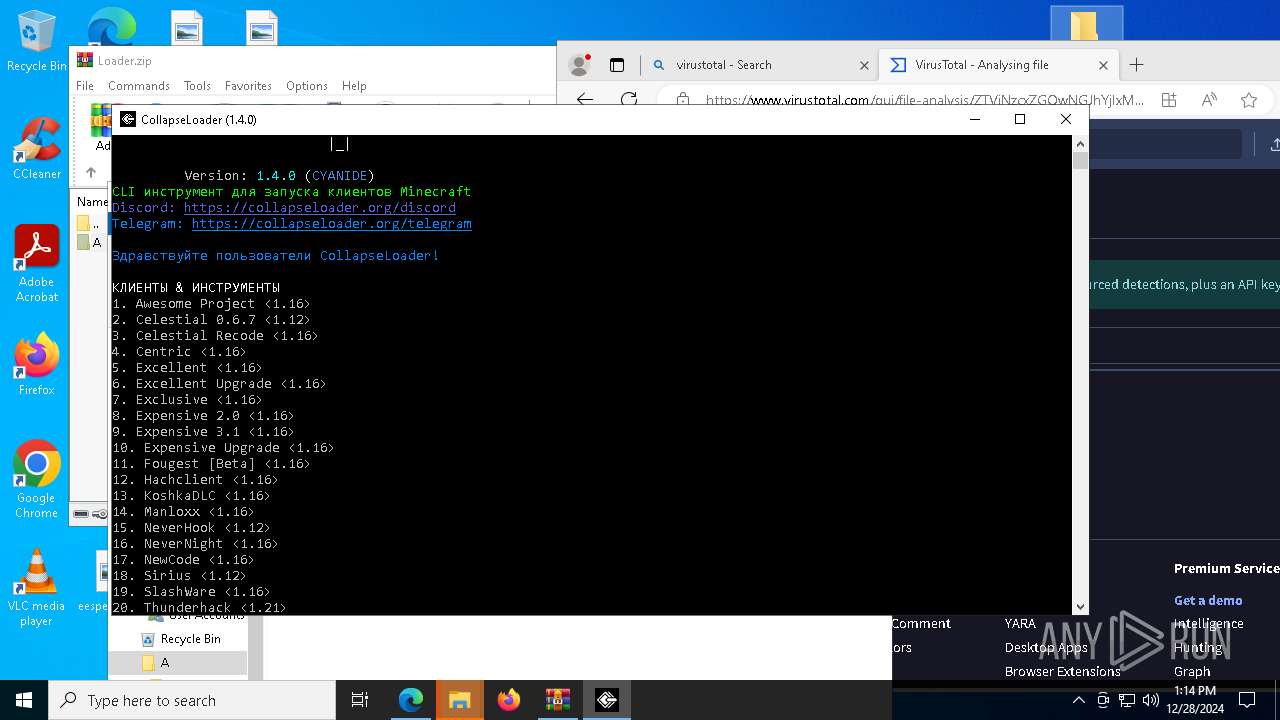1280x720 pixels.
Task: Launch Firefox from the desktop shortcut
Action: tap(36, 364)
